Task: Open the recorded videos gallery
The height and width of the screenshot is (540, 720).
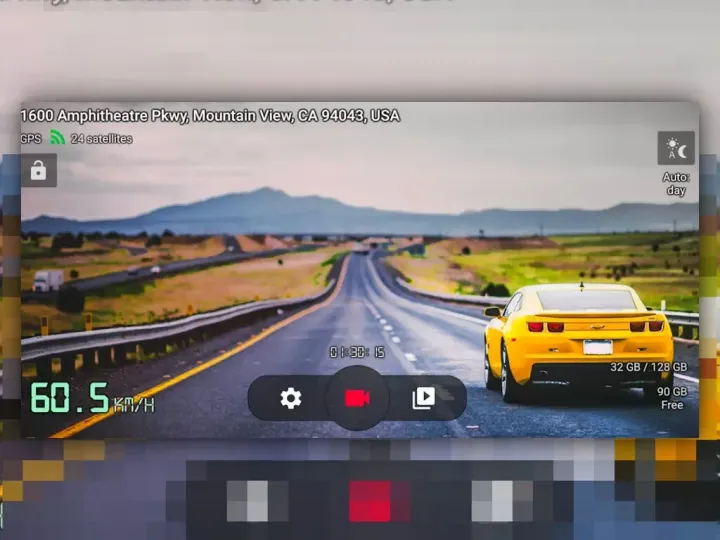Action: click(423, 398)
